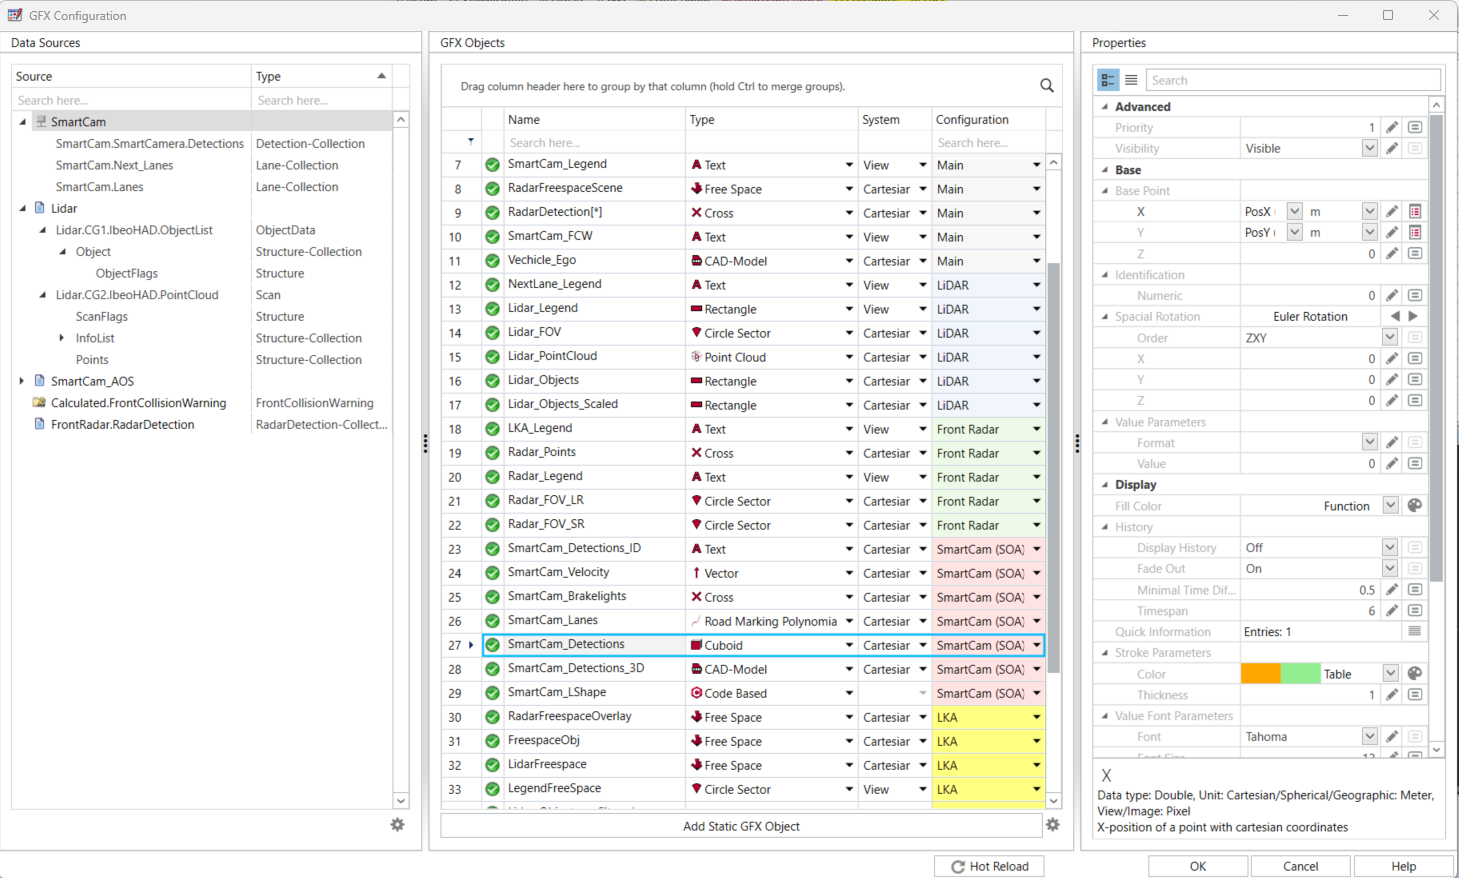
Task: Click Add Static GFX Object
Action: point(741,826)
